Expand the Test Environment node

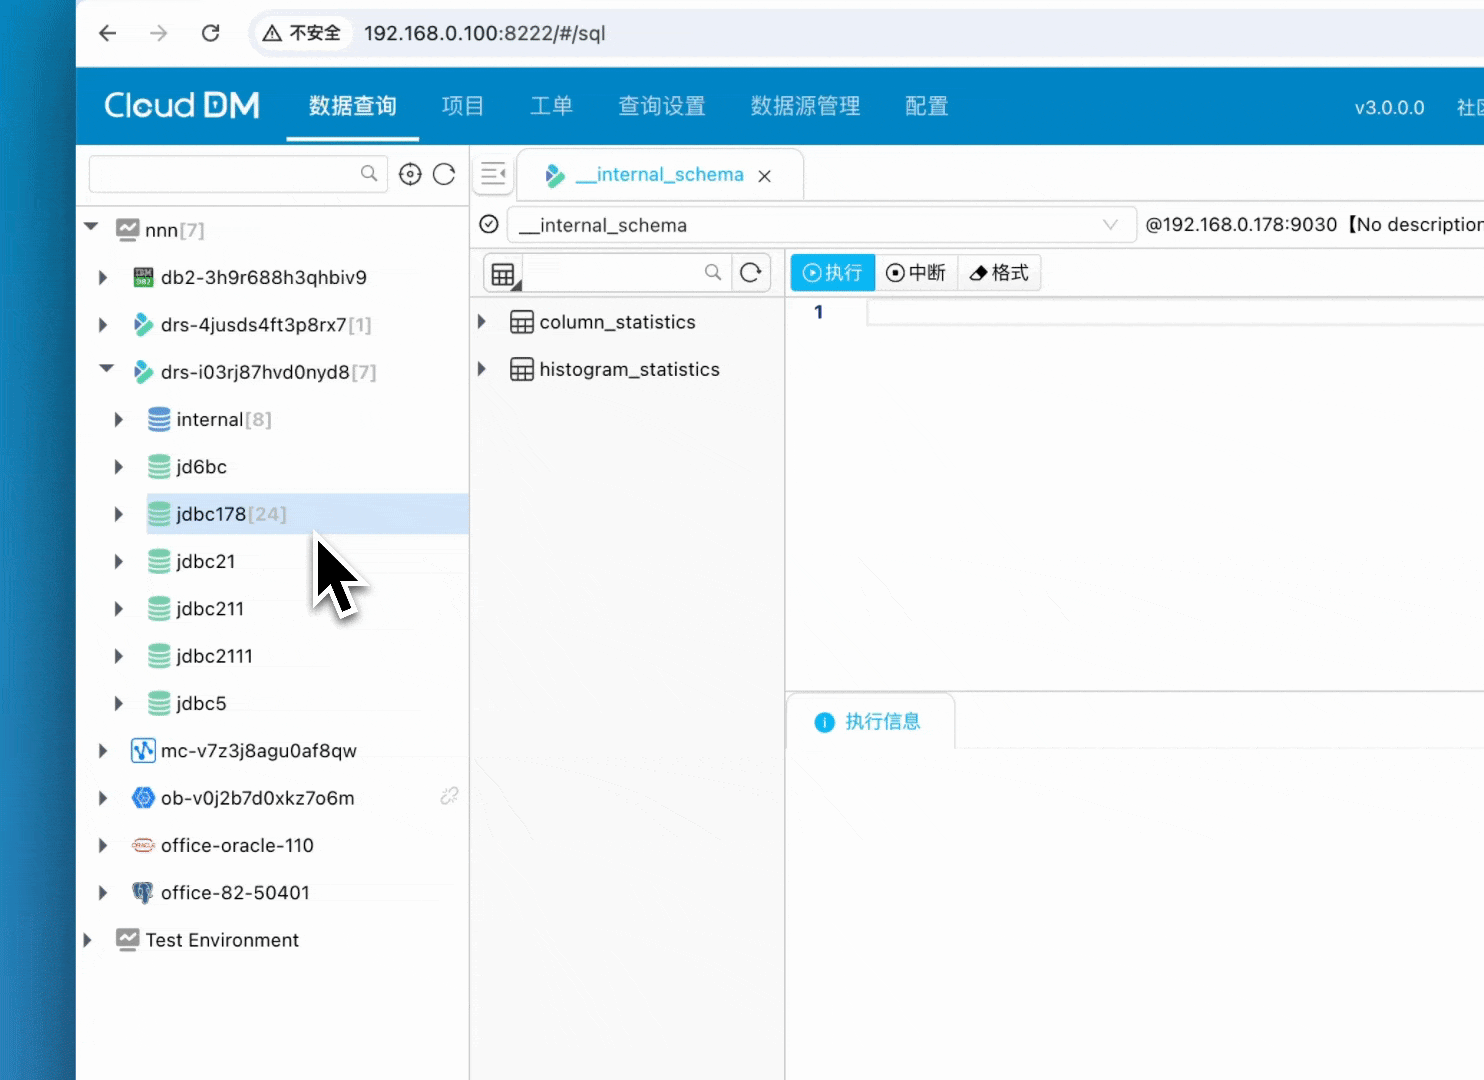tap(88, 940)
